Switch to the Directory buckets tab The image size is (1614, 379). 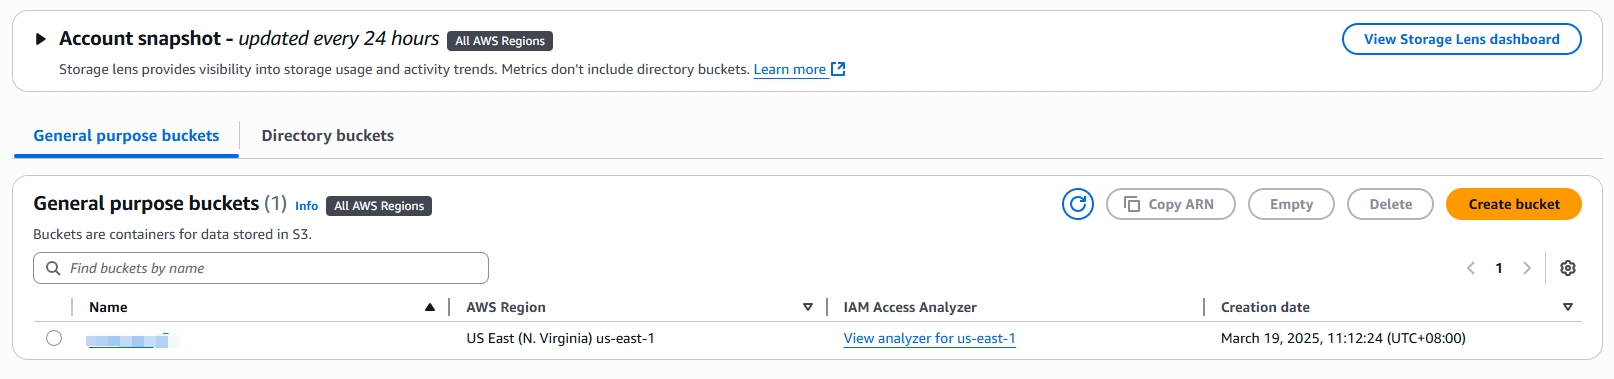click(327, 136)
